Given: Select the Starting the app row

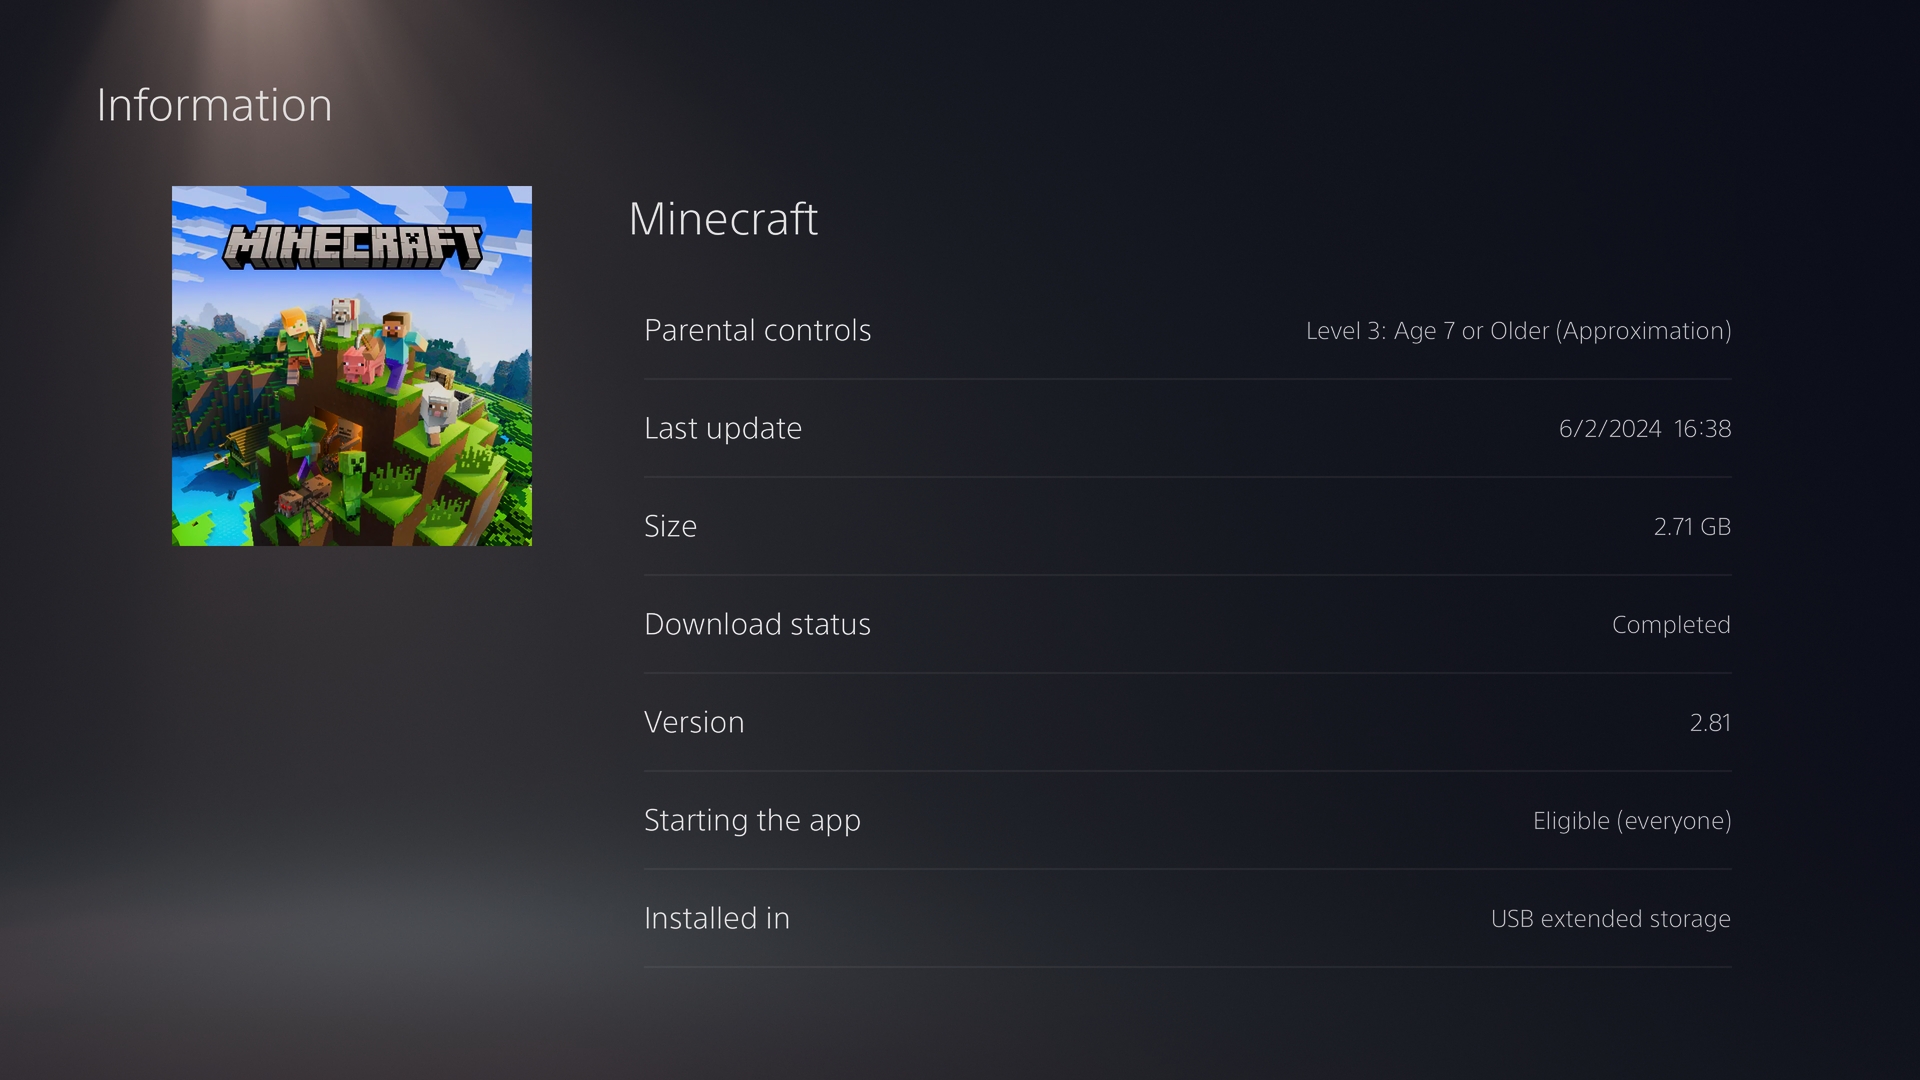Looking at the screenshot, I should [x=752, y=821].
